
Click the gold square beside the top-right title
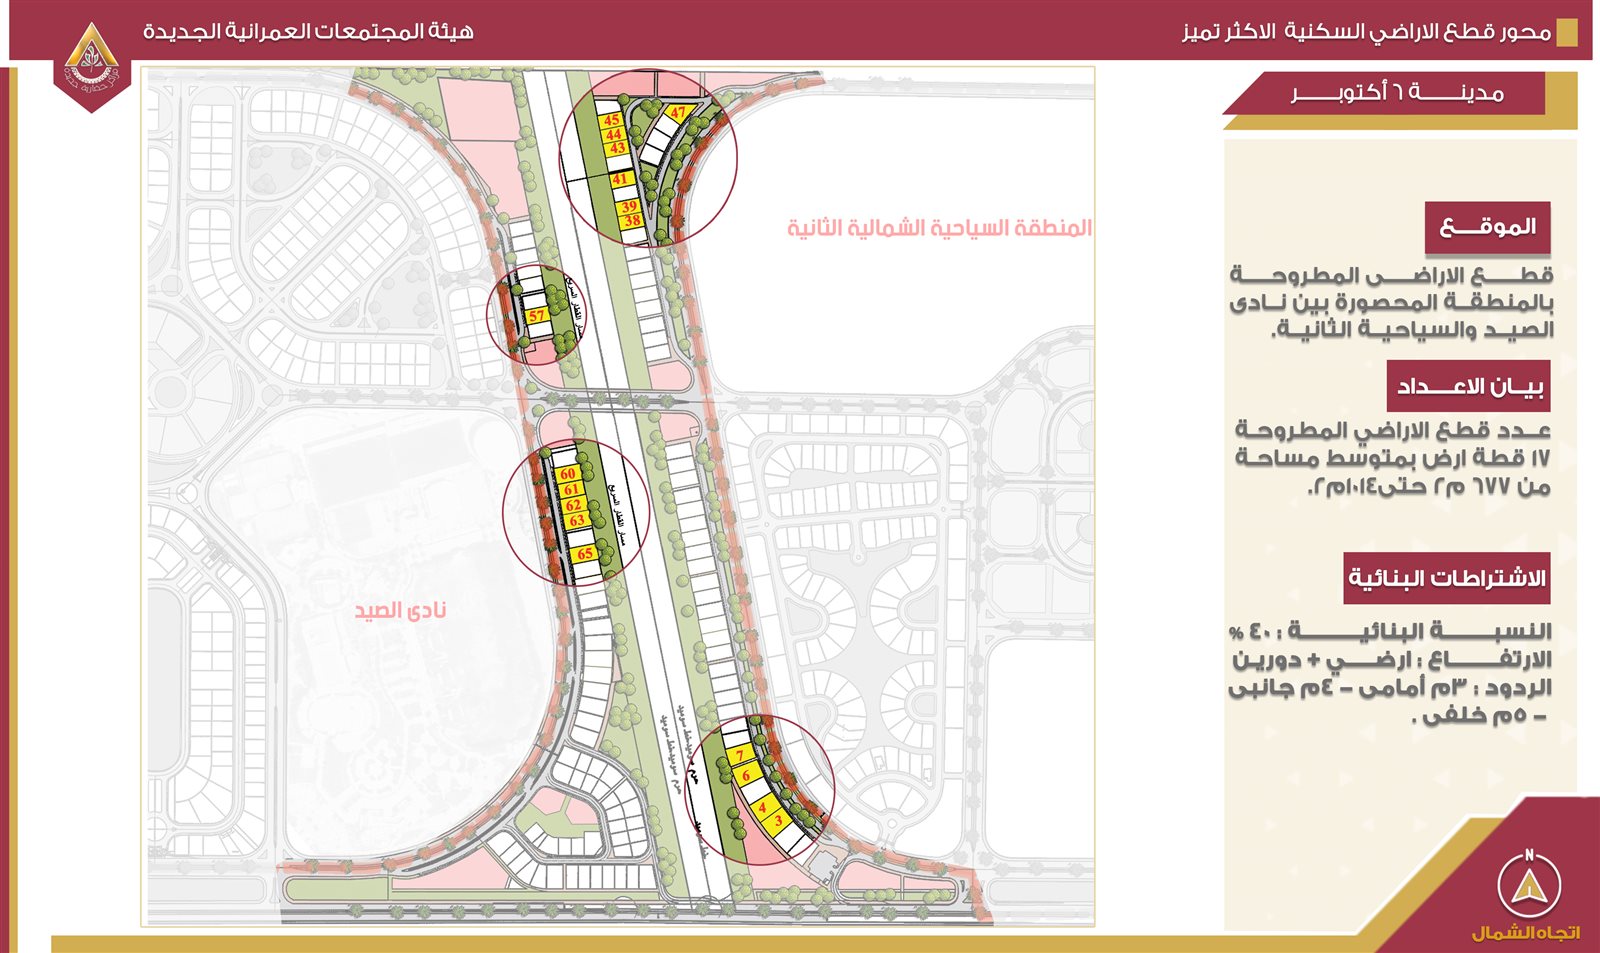coord(1567,33)
